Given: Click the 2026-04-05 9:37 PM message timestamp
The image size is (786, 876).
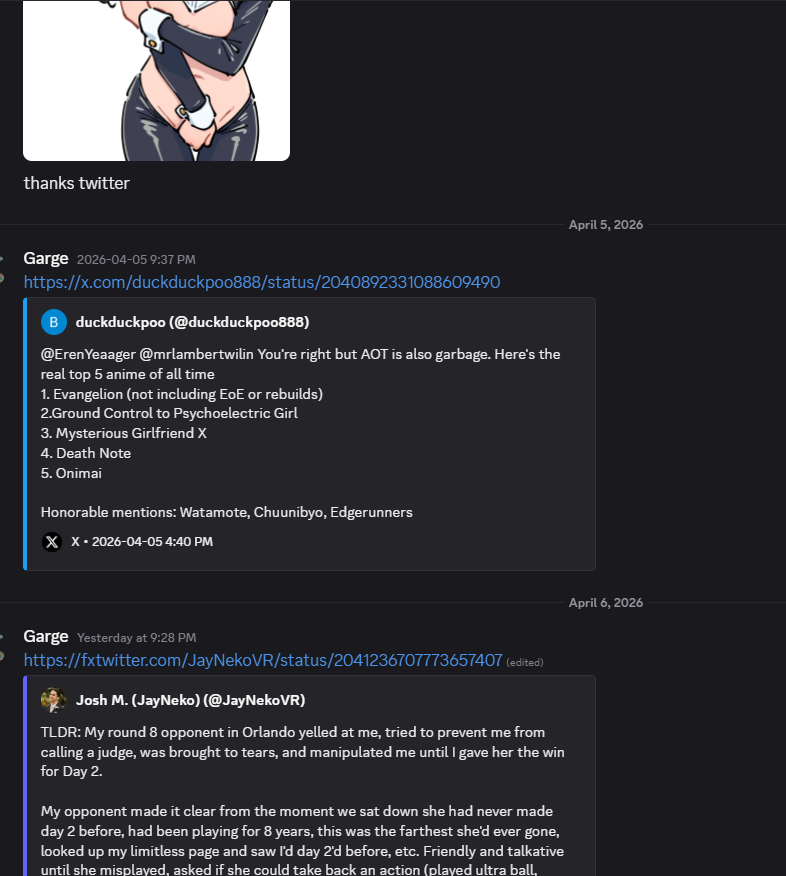Looking at the screenshot, I should click(136, 260).
